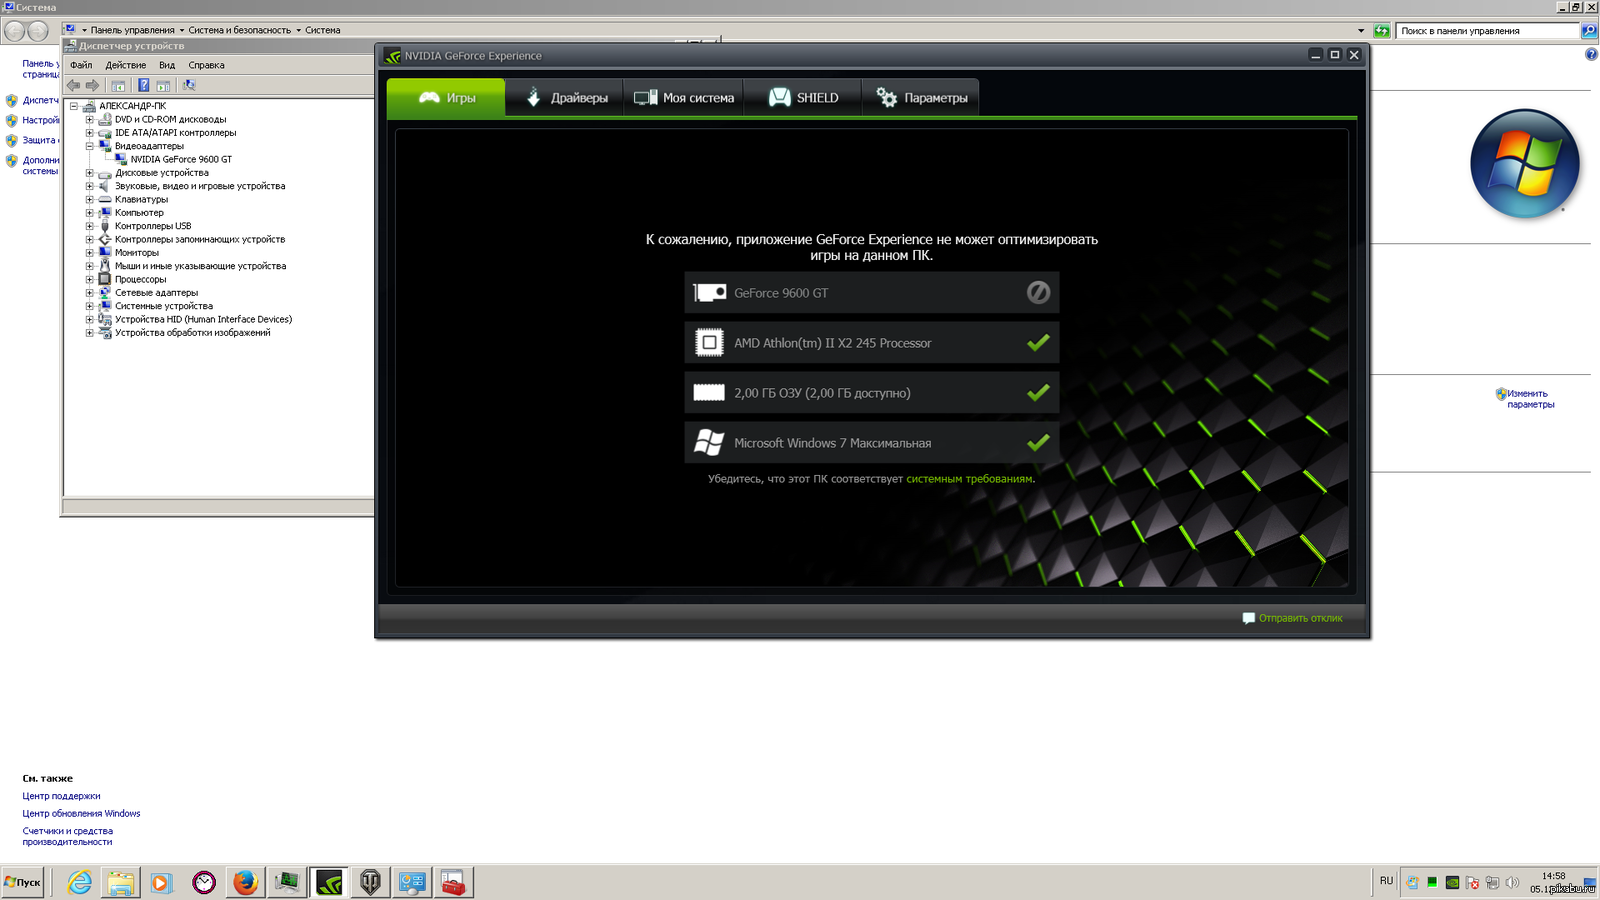
Task: Switch to the Драйверы tab
Action: [x=565, y=98]
